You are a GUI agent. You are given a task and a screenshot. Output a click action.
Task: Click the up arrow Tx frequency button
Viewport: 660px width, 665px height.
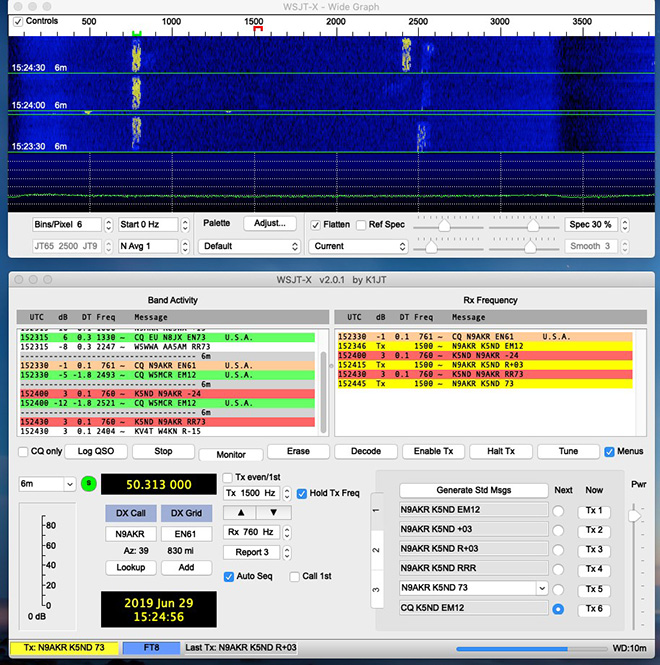tap(240, 512)
